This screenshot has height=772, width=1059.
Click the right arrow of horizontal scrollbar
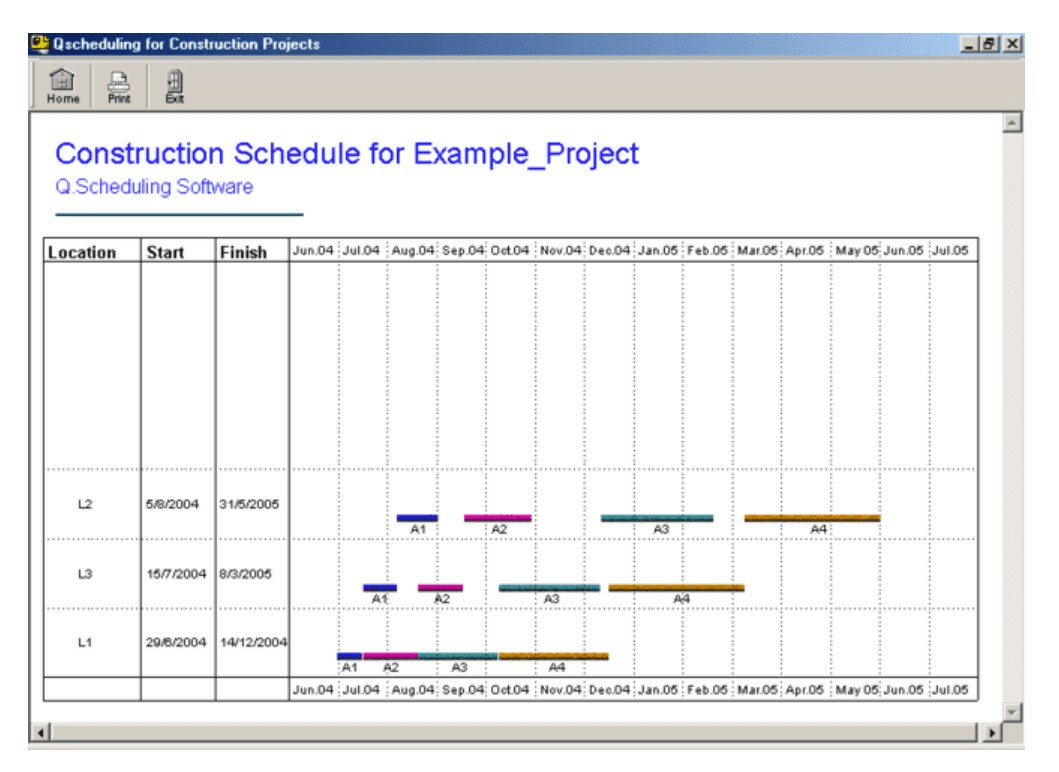tap(991, 733)
